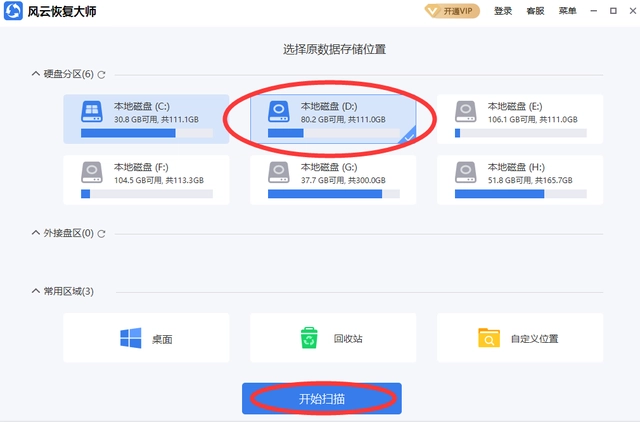Click 80.2 GB可用, 共111.0GB text
The width and height of the screenshot is (640, 422).
coord(343,120)
